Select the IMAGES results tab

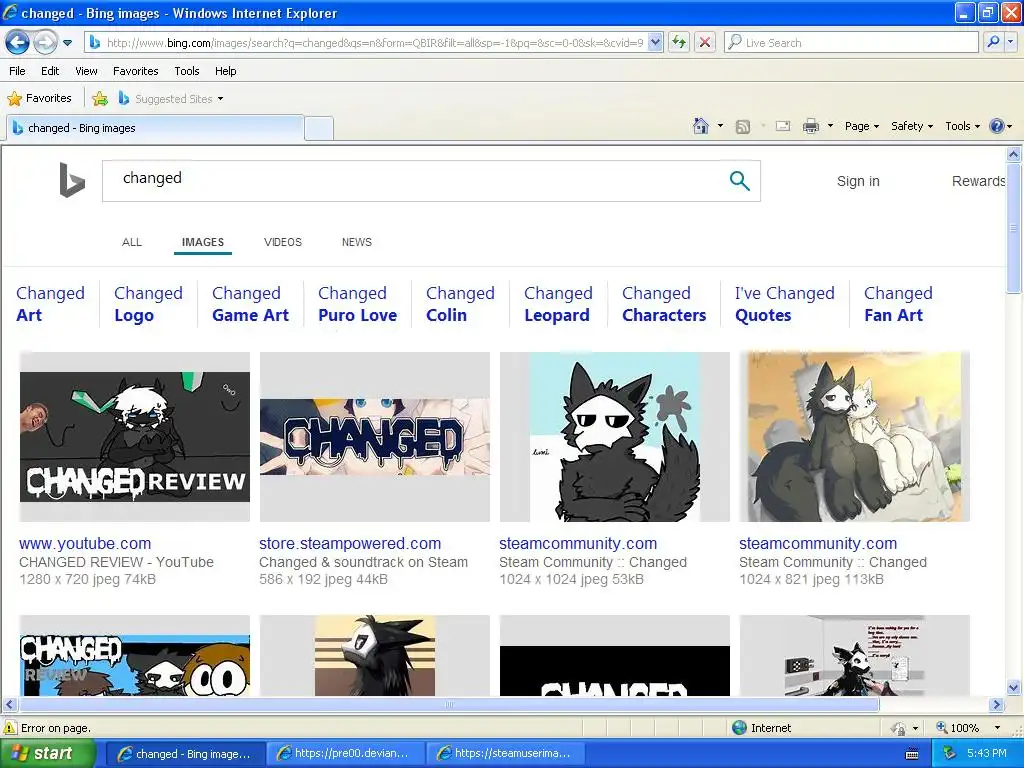click(202, 242)
